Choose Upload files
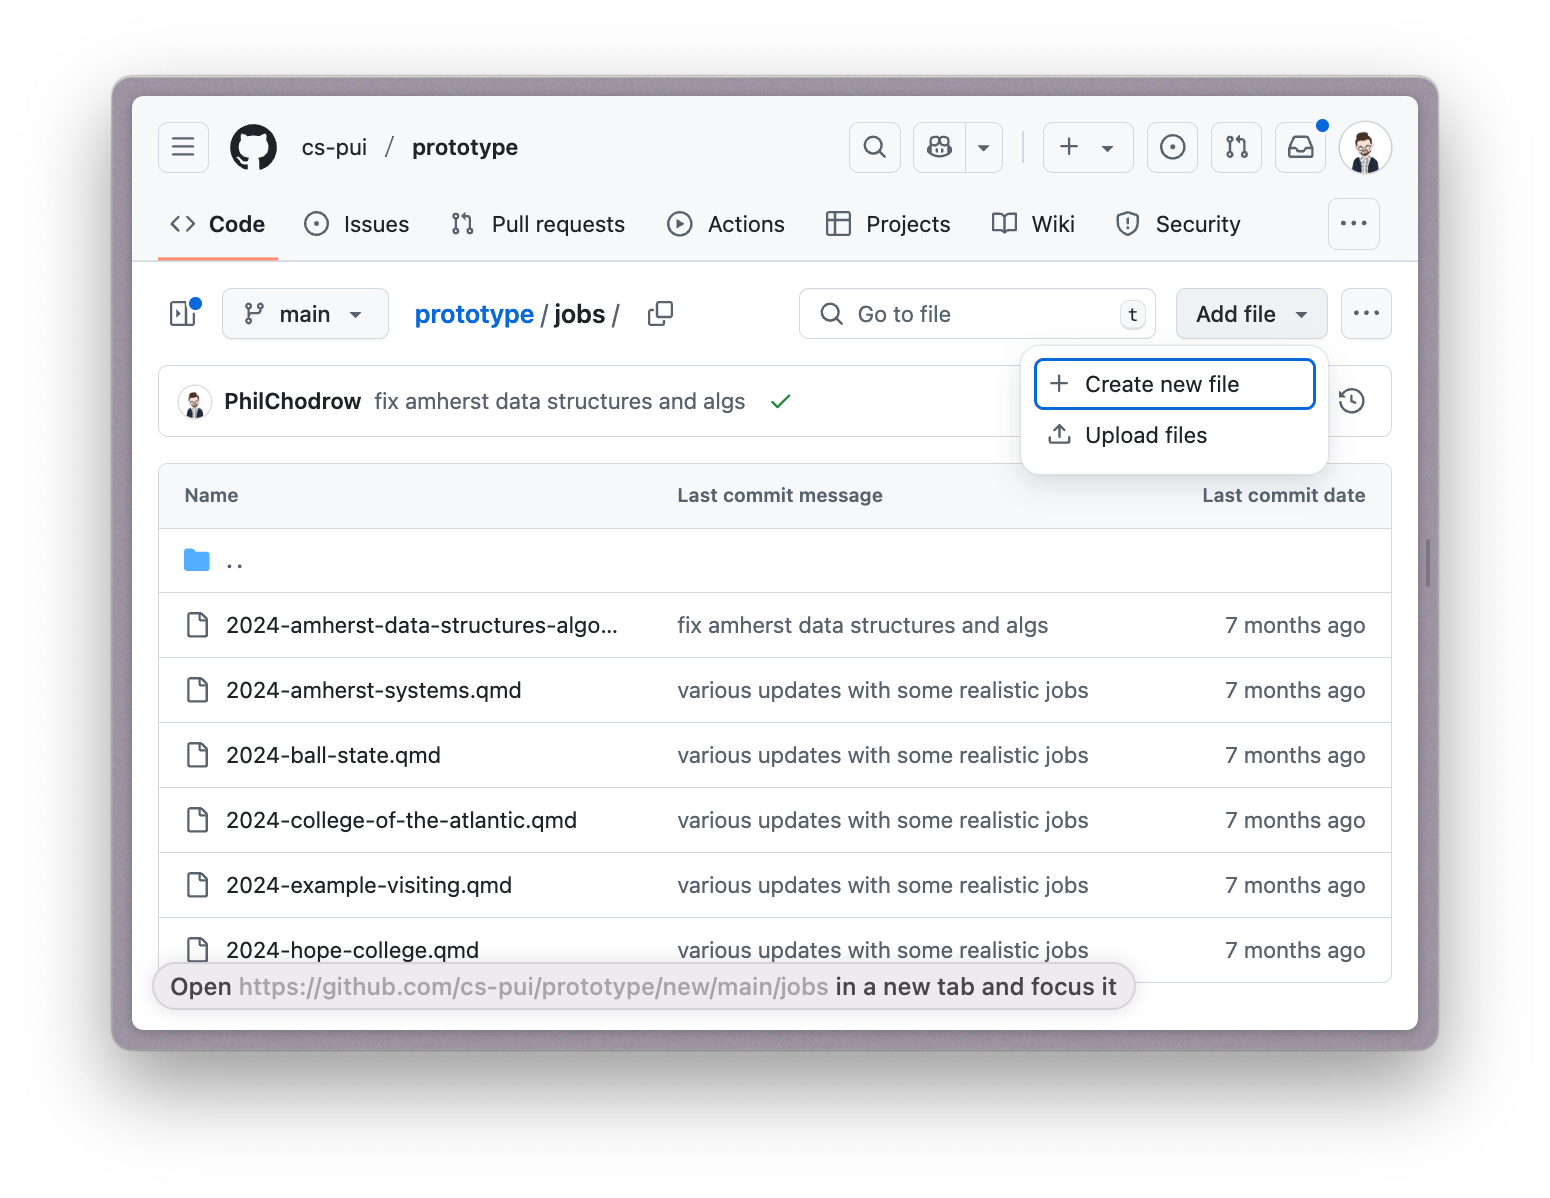1550x1198 pixels. point(1174,435)
